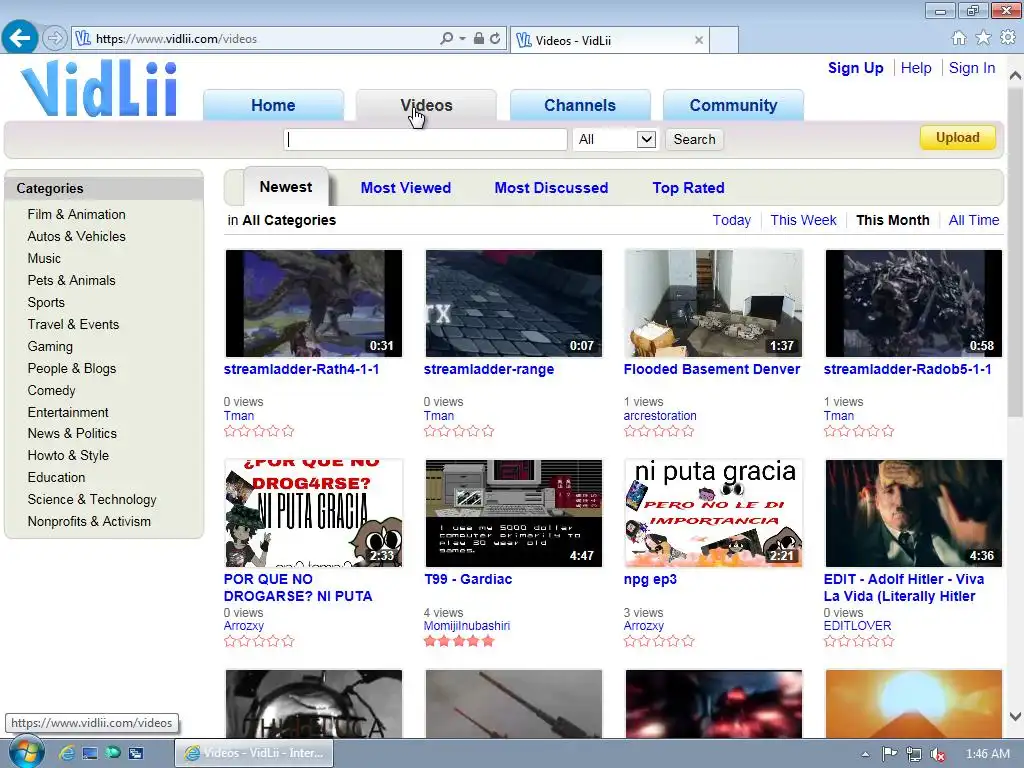The height and width of the screenshot is (768, 1024).
Task: Open the Flooded Basement Denver thumbnail
Action: pos(713,303)
